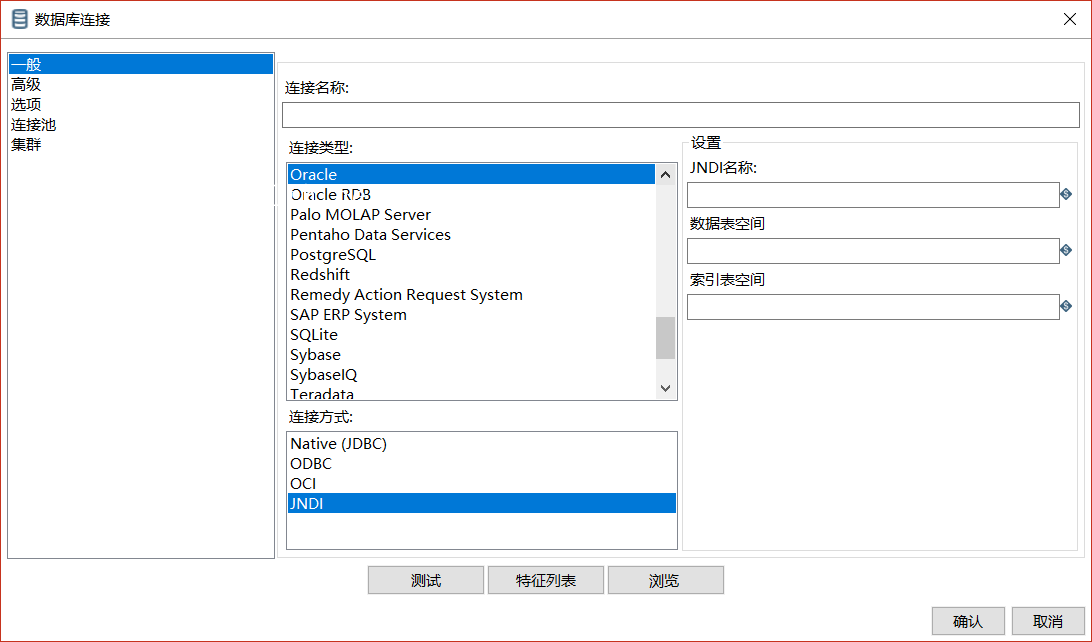Switch to the 选项 category
Viewport: 1092px width, 642px height.
(x=141, y=104)
